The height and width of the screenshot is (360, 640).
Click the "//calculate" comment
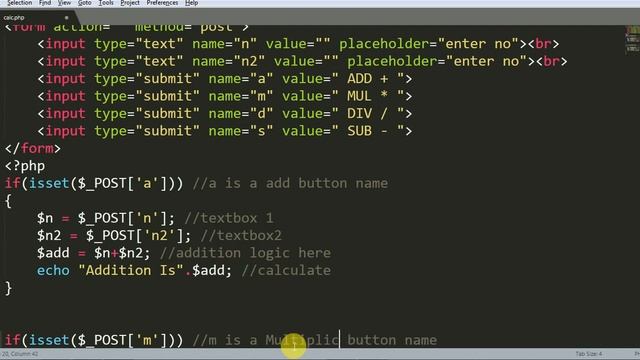click(286, 271)
